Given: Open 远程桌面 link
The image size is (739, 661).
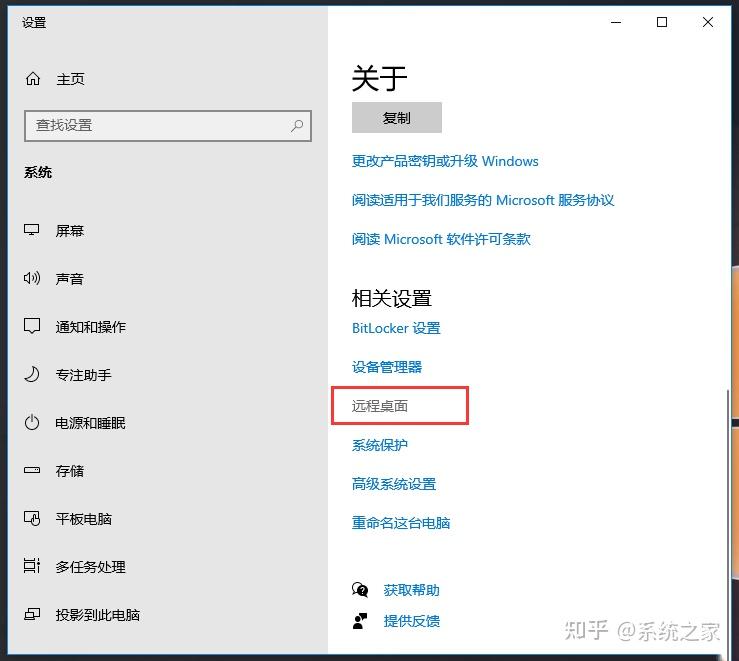Looking at the screenshot, I should (380, 406).
